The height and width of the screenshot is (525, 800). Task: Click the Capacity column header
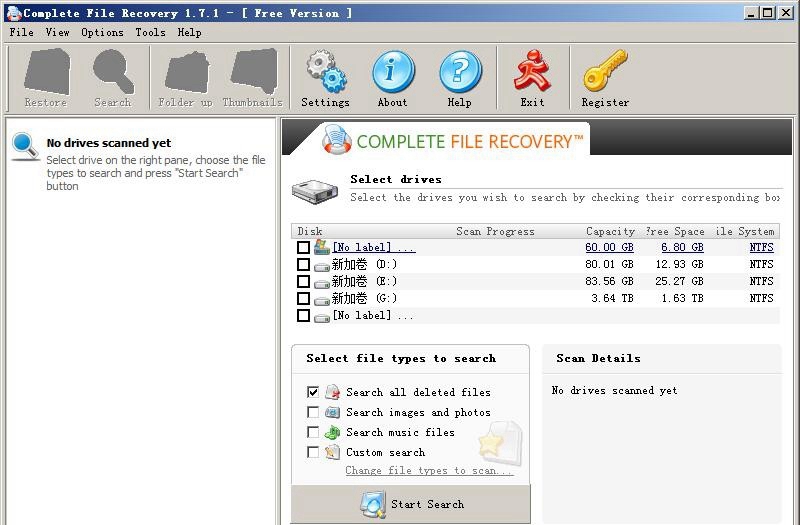pyautogui.click(x=611, y=231)
